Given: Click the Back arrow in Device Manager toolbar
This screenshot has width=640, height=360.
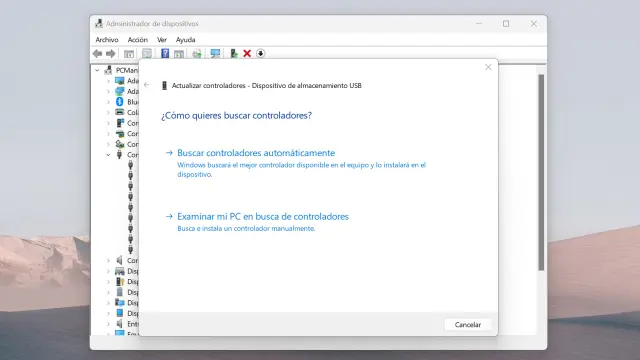Looking at the screenshot, I should tap(97, 53).
